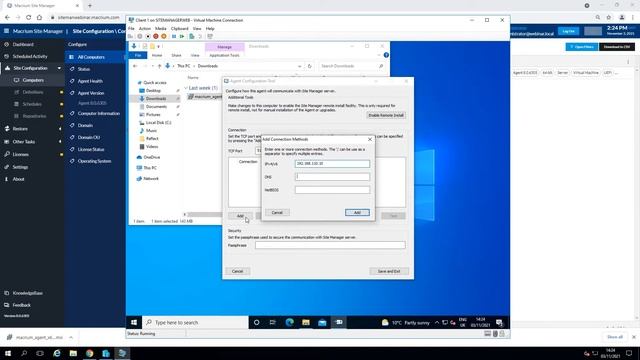The height and width of the screenshot is (360, 640).
Task: Open the Dashboard page in Site Manager sidebar
Action: [23, 44]
